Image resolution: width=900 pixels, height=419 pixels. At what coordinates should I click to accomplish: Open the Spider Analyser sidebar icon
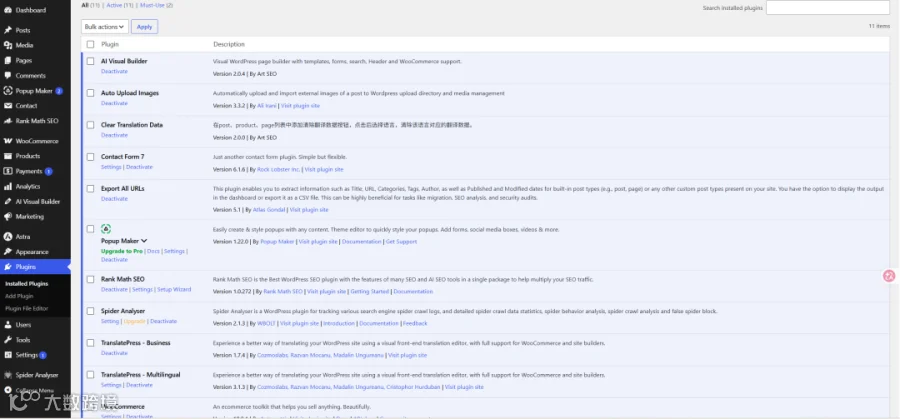(7, 375)
